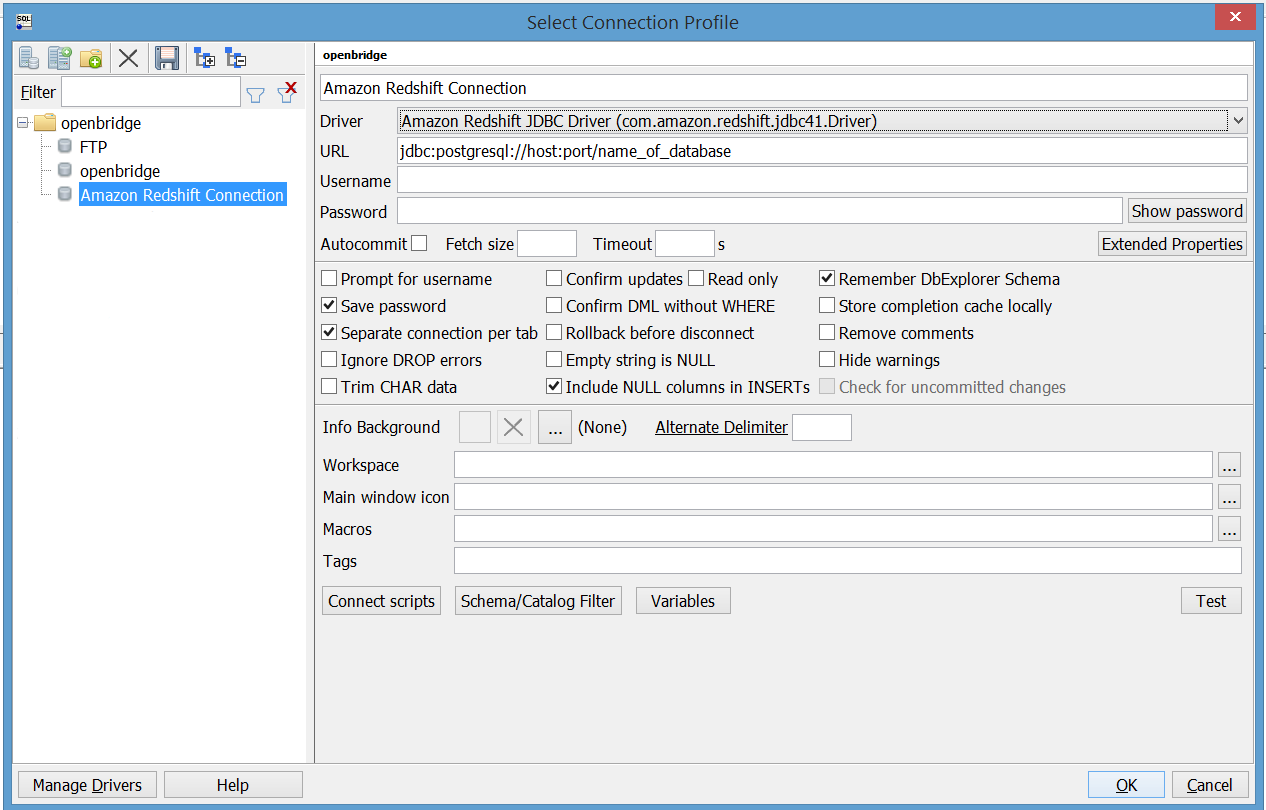Collapse the openbridge folder node
The height and width of the screenshot is (810, 1266).
(23, 123)
